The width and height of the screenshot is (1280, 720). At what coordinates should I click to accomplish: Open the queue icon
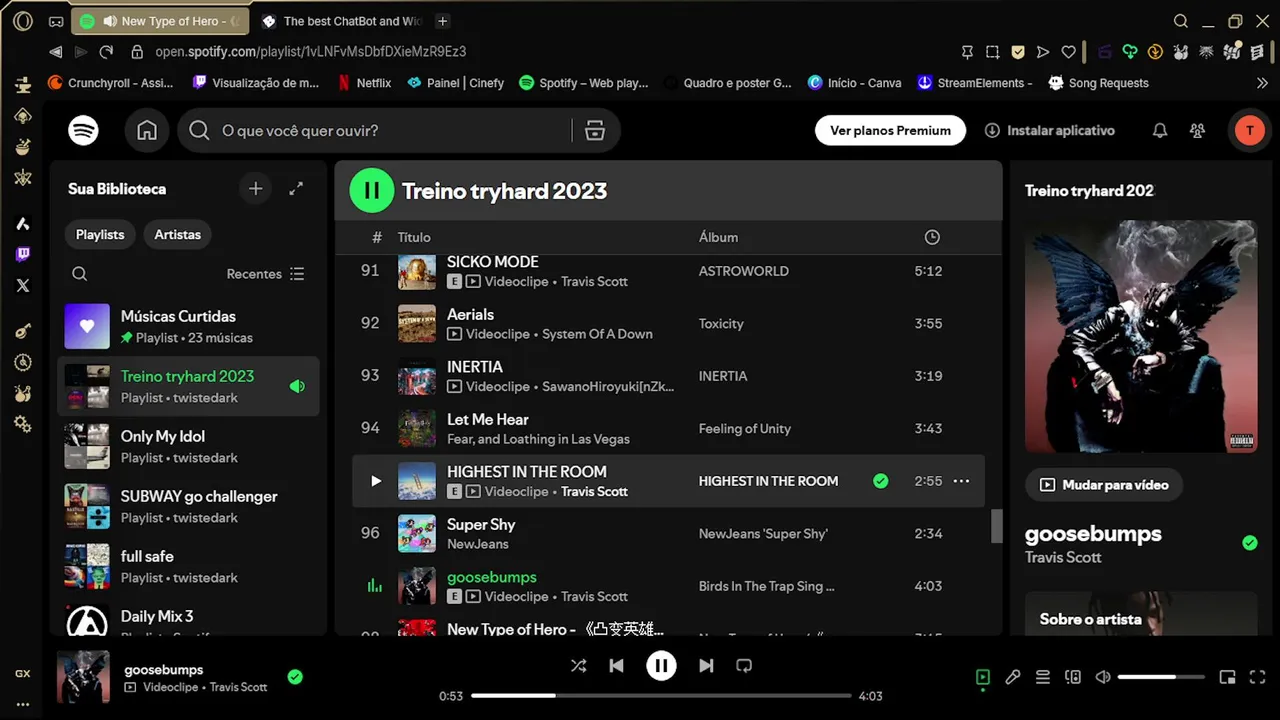point(1043,677)
